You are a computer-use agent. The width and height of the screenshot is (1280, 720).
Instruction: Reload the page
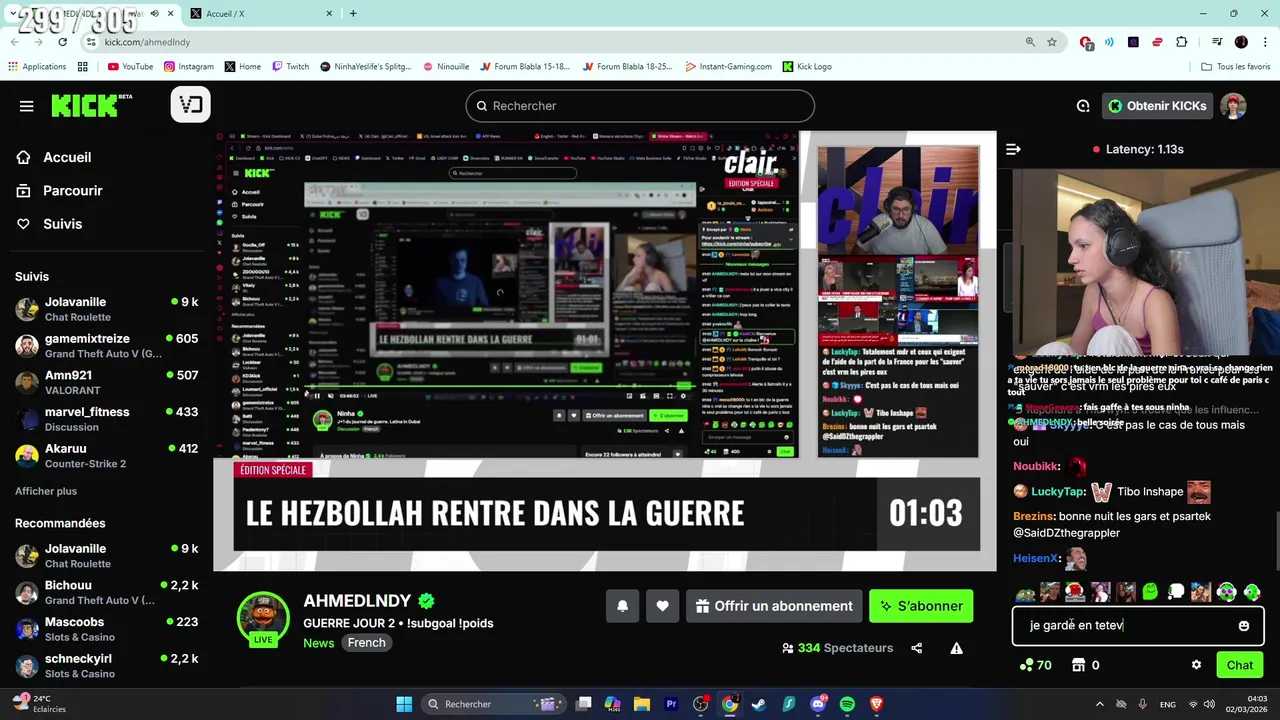(63, 42)
